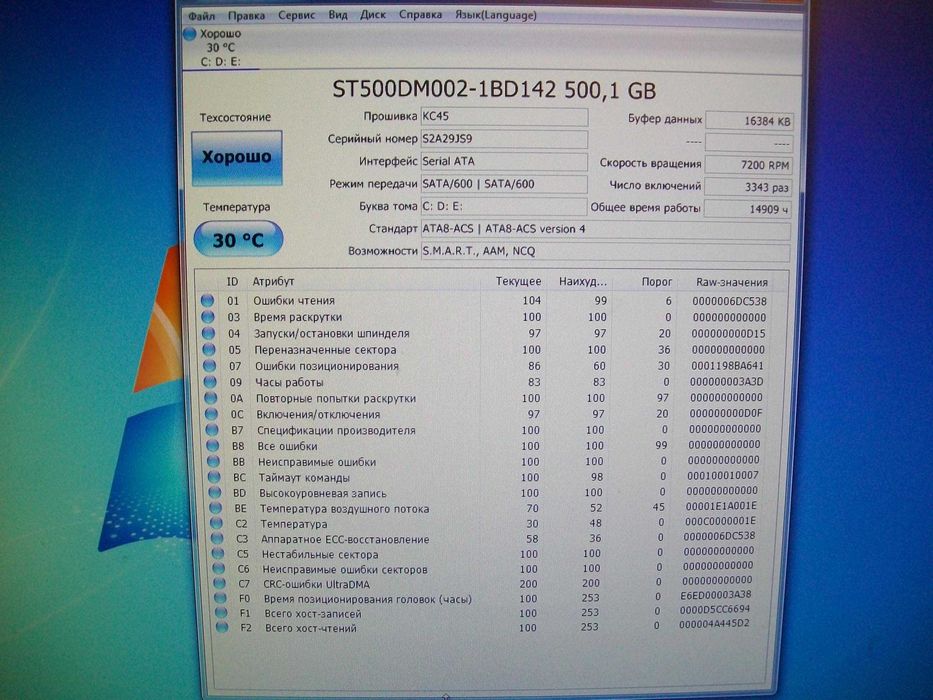The image size is (933, 700).
Task: Click status icon for Ошибки позиционирования row
Action: pyautogui.click(x=209, y=365)
